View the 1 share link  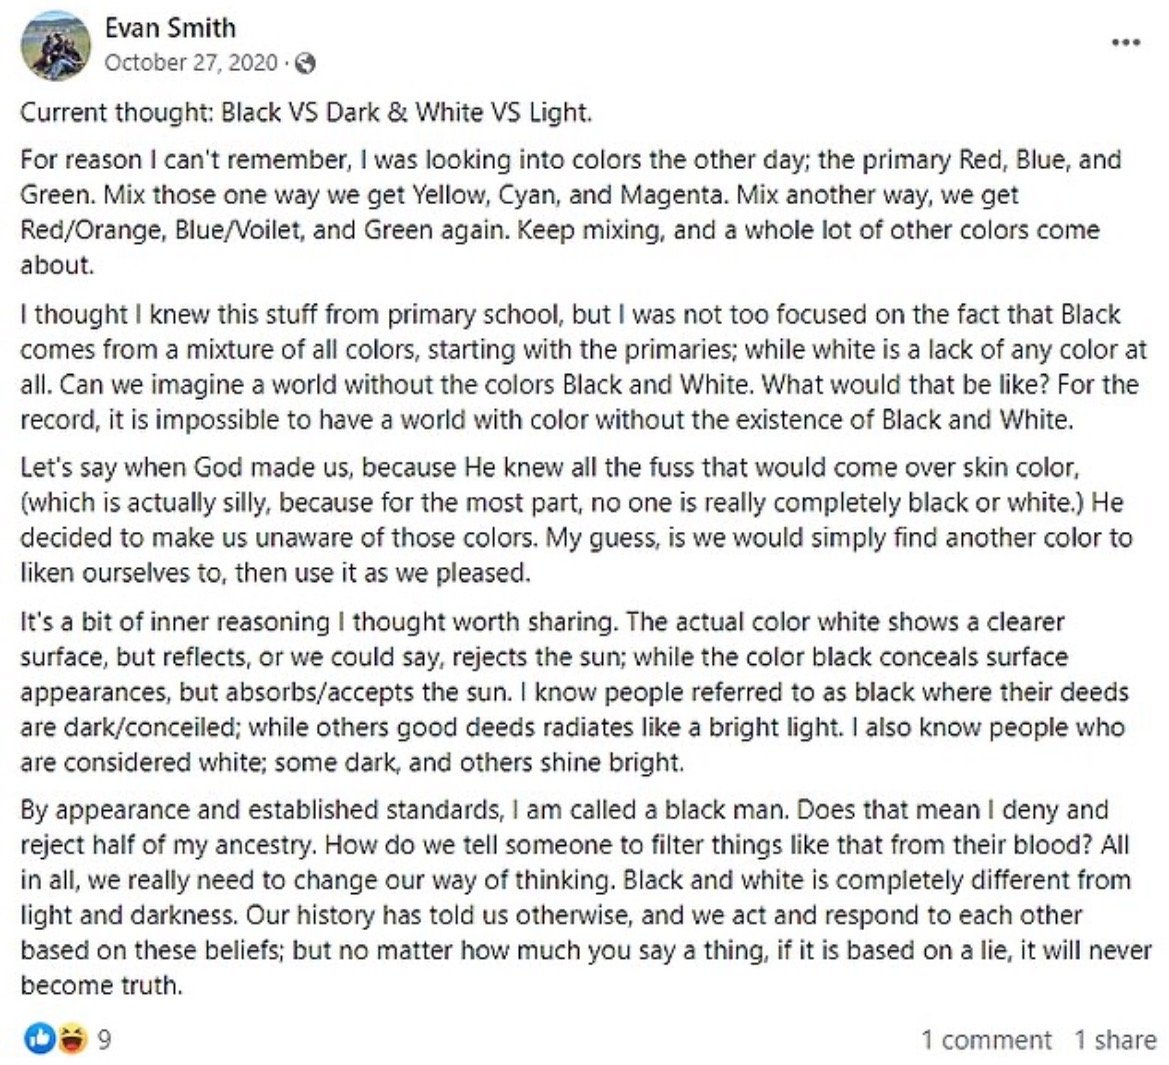[1115, 1040]
